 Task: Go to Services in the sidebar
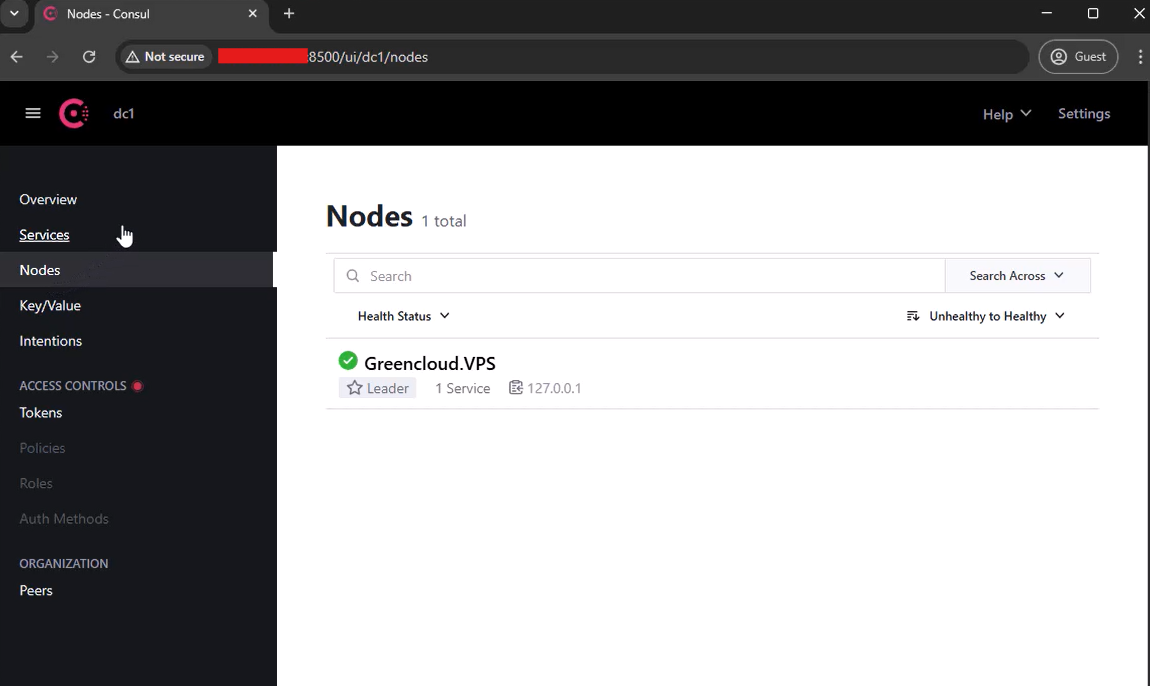tap(44, 235)
